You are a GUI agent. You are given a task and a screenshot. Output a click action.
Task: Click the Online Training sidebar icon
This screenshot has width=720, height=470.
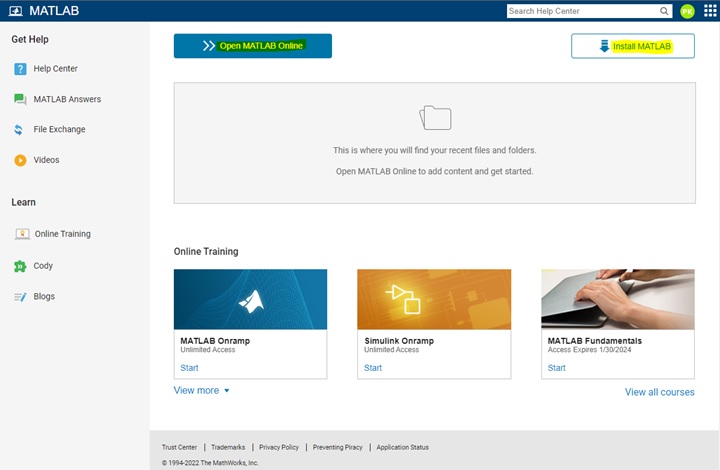[x=21, y=234]
